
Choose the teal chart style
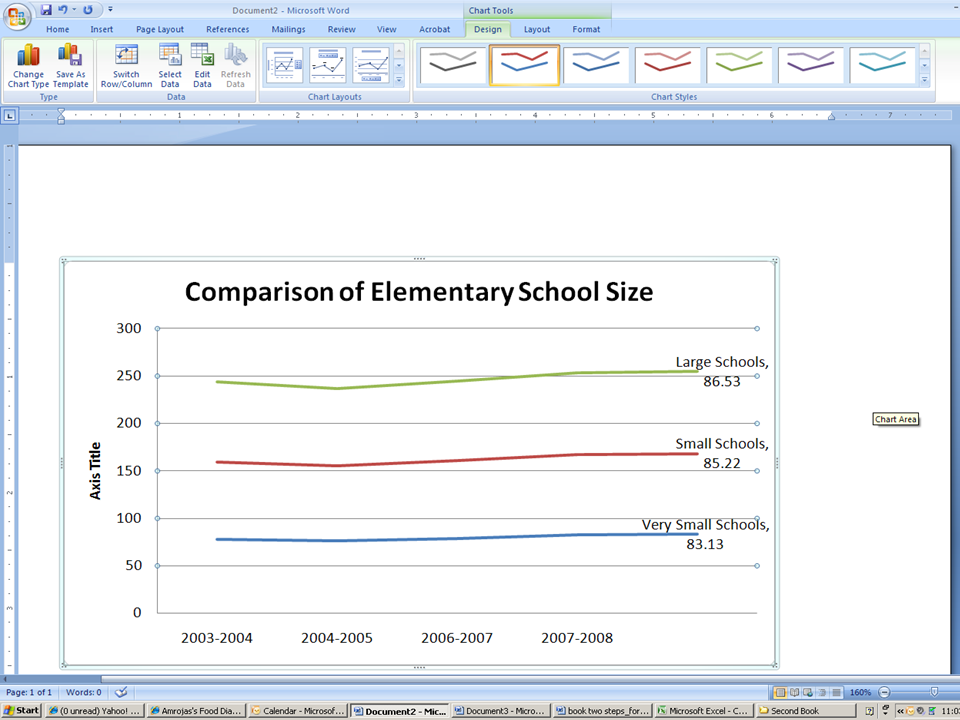(882, 65)
